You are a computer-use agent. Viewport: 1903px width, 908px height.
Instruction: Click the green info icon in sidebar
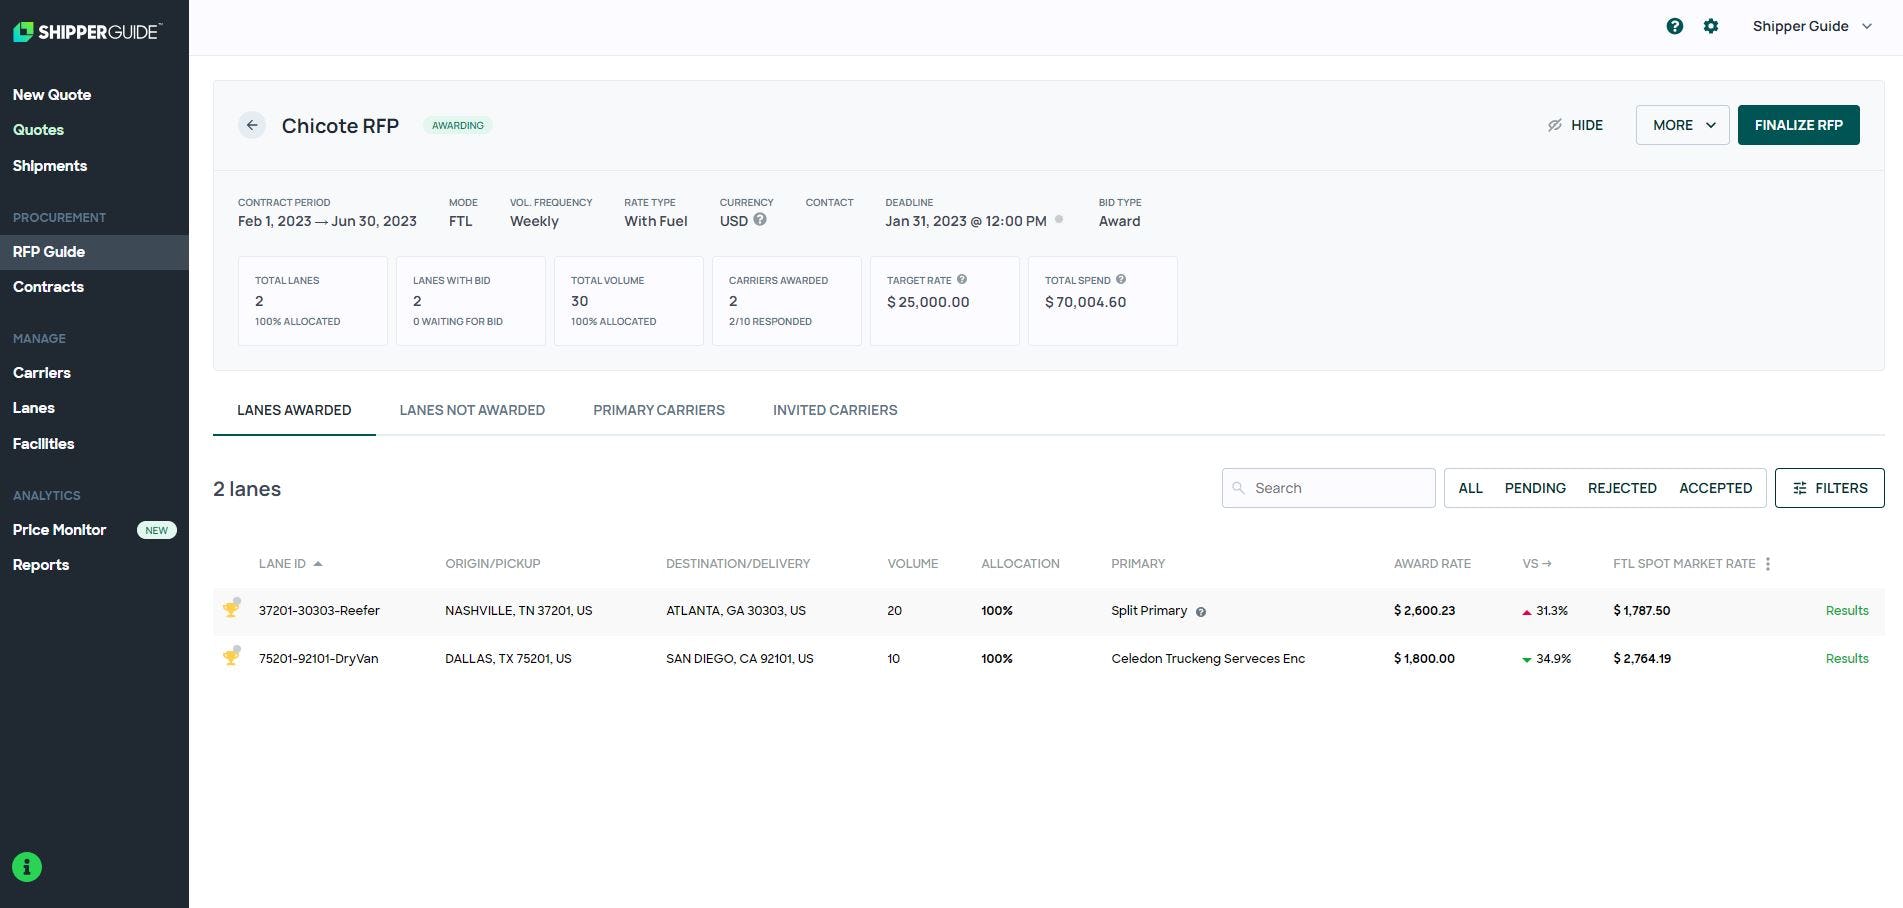(27, 867)
